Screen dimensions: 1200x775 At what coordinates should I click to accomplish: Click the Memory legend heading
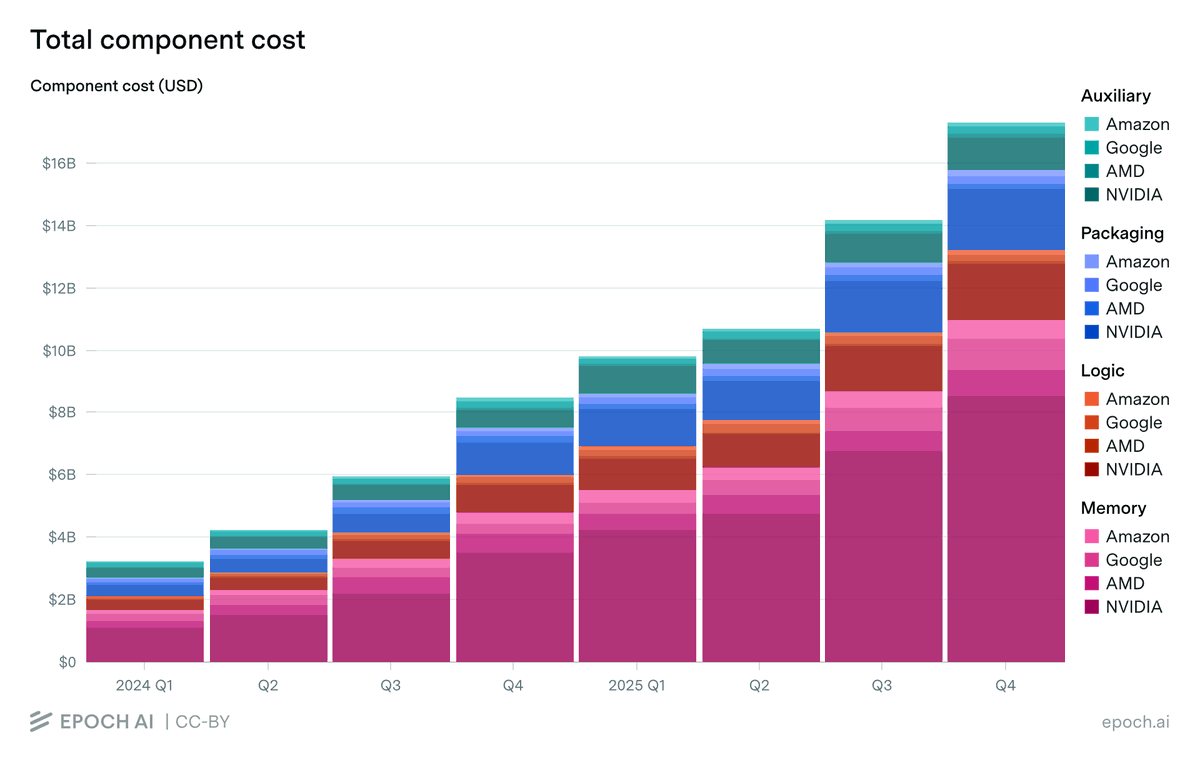click(x=1114, y=508)
